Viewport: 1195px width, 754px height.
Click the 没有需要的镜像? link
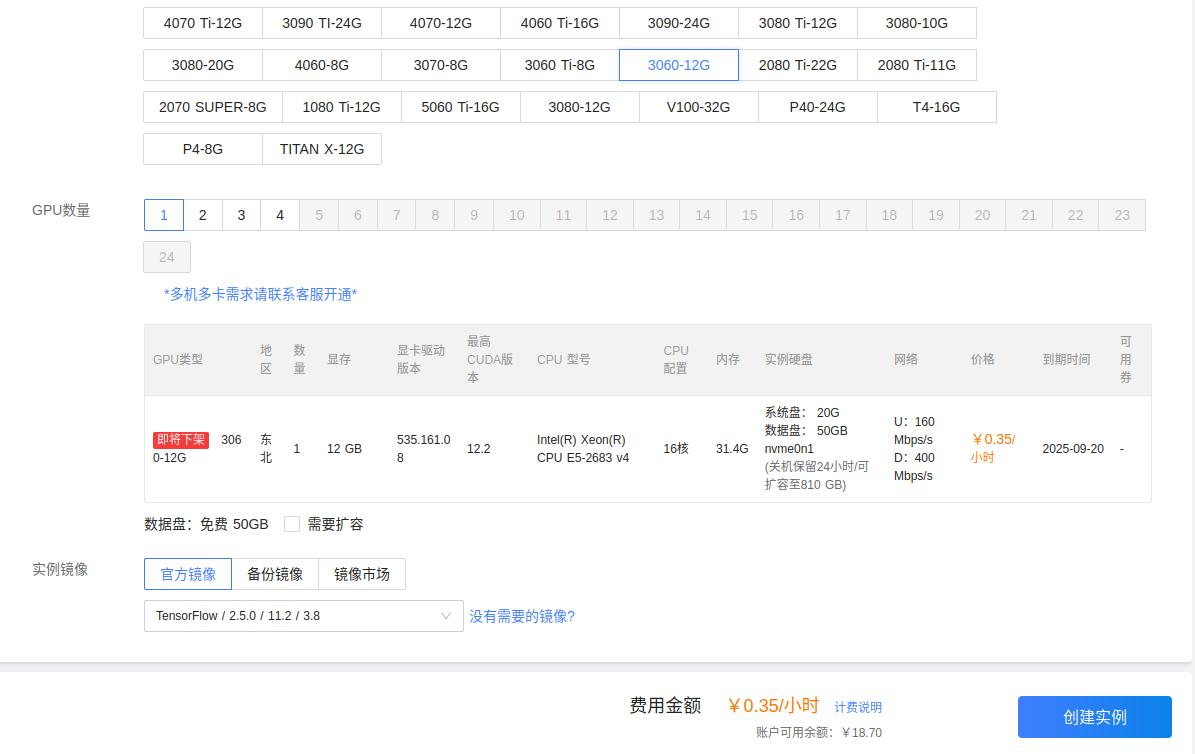(x=522, y=616)
